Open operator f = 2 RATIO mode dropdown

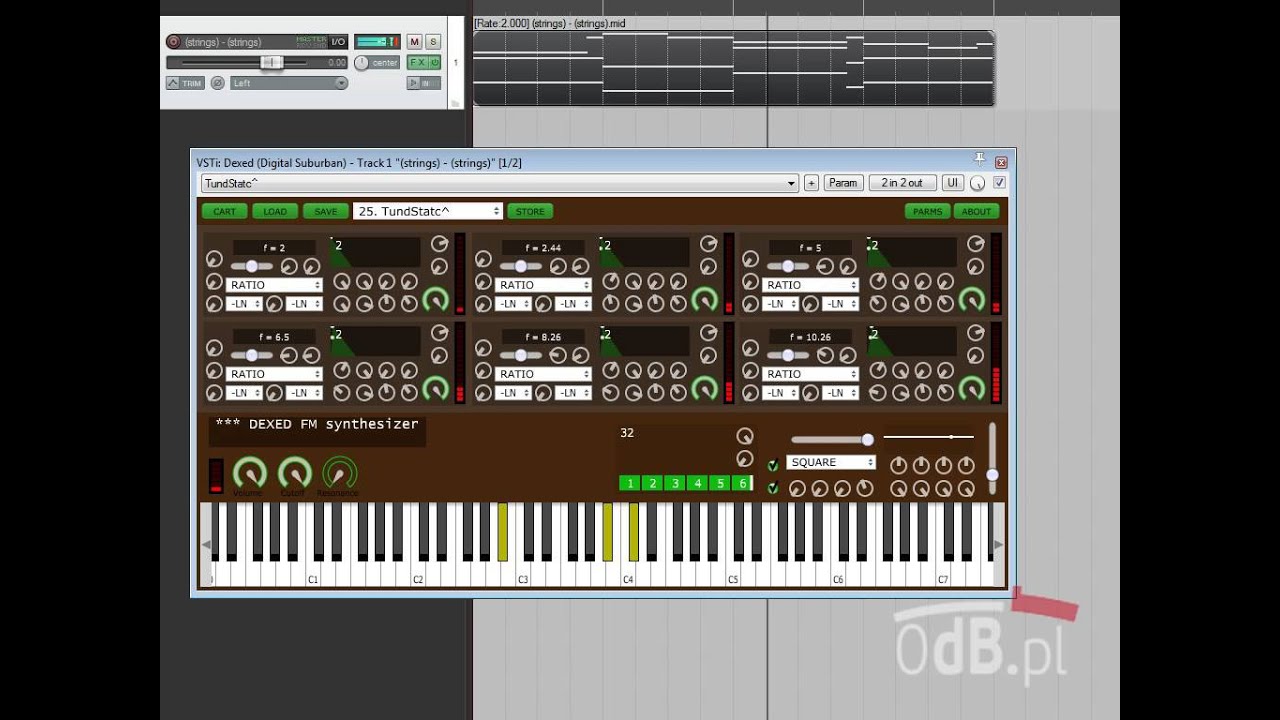pyautogui.click(x=275, y=285)
